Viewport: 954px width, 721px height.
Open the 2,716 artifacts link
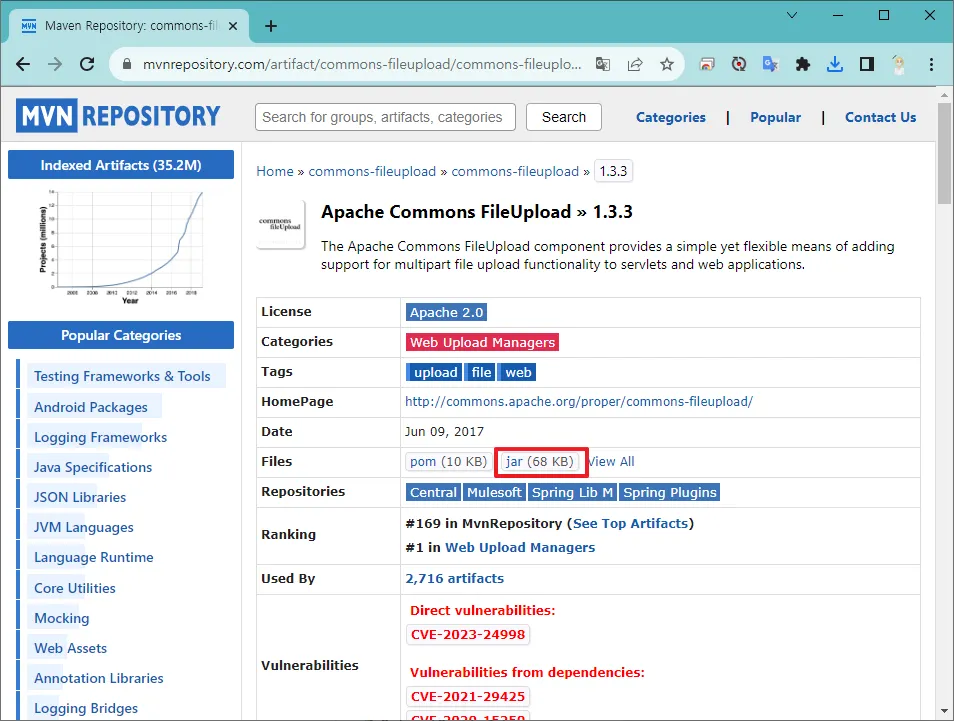[454, 579]
